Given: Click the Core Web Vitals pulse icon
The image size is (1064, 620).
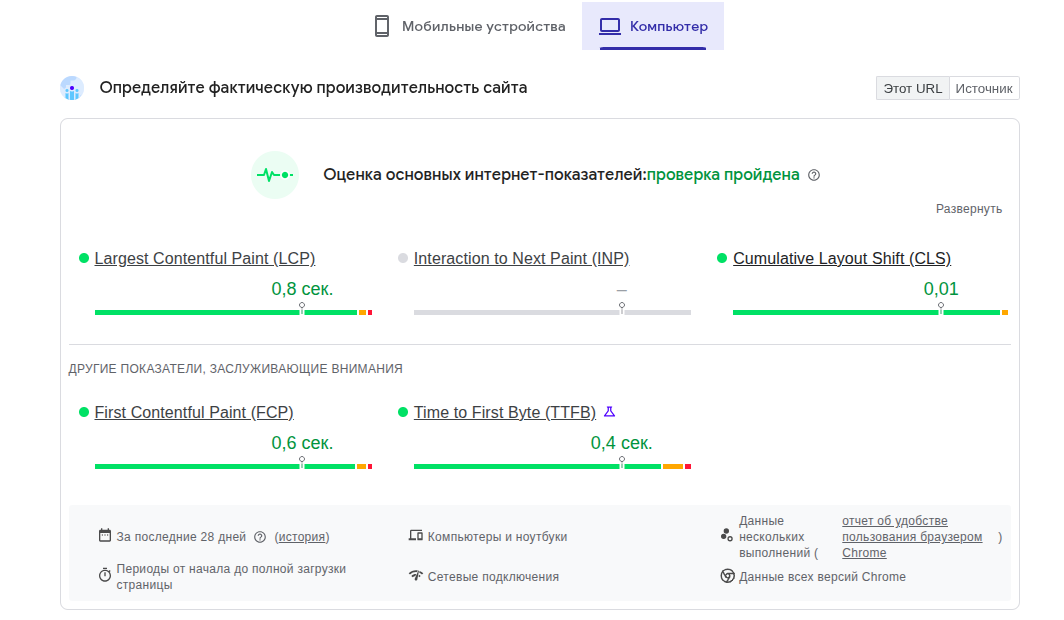Looking at the screenshot, I should pyautogui.click(x=275, y=175).
